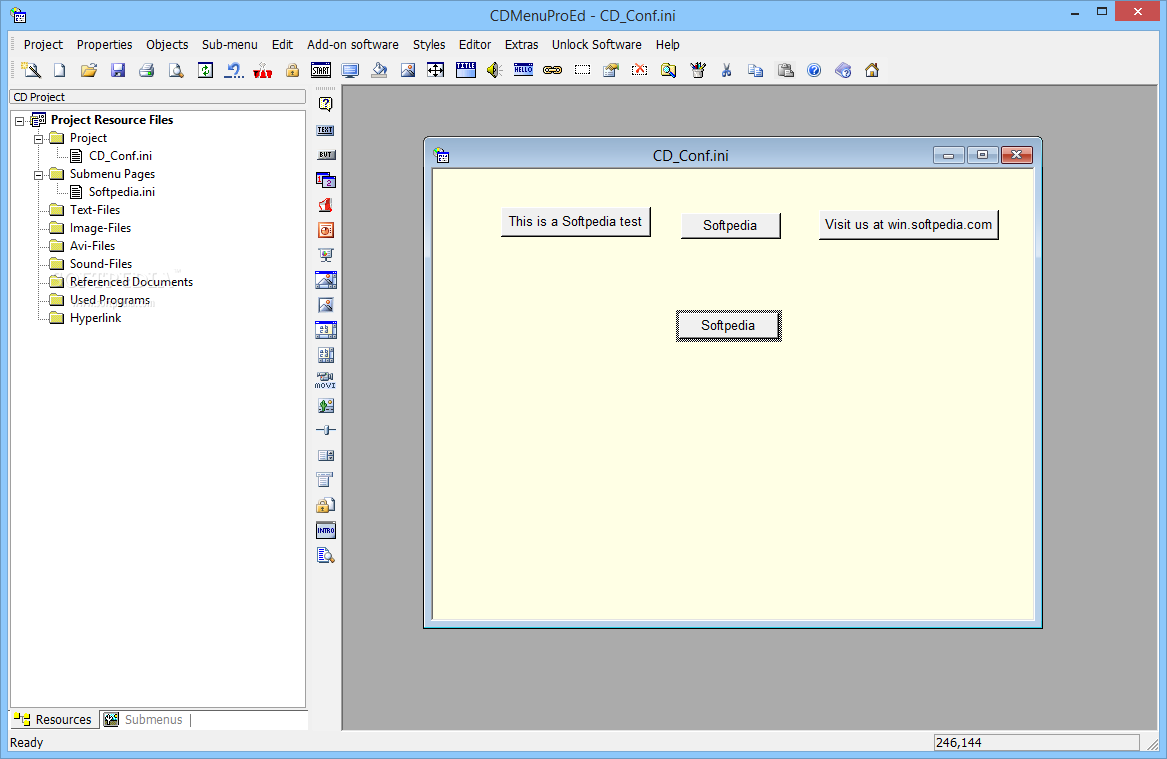
Task: Click the BUT button object icon
Action: point(325,155)
